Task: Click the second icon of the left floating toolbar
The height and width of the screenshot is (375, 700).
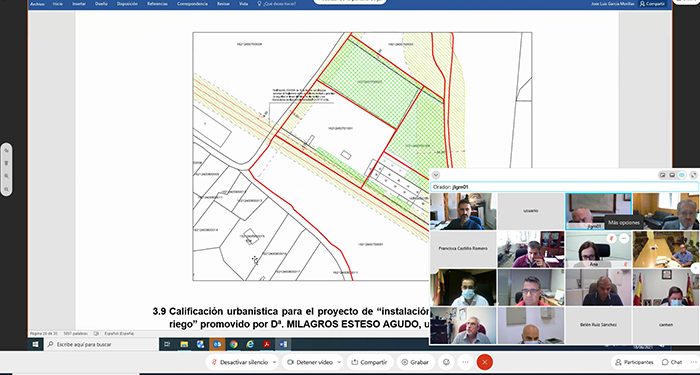Action: (x=6, y=163)
